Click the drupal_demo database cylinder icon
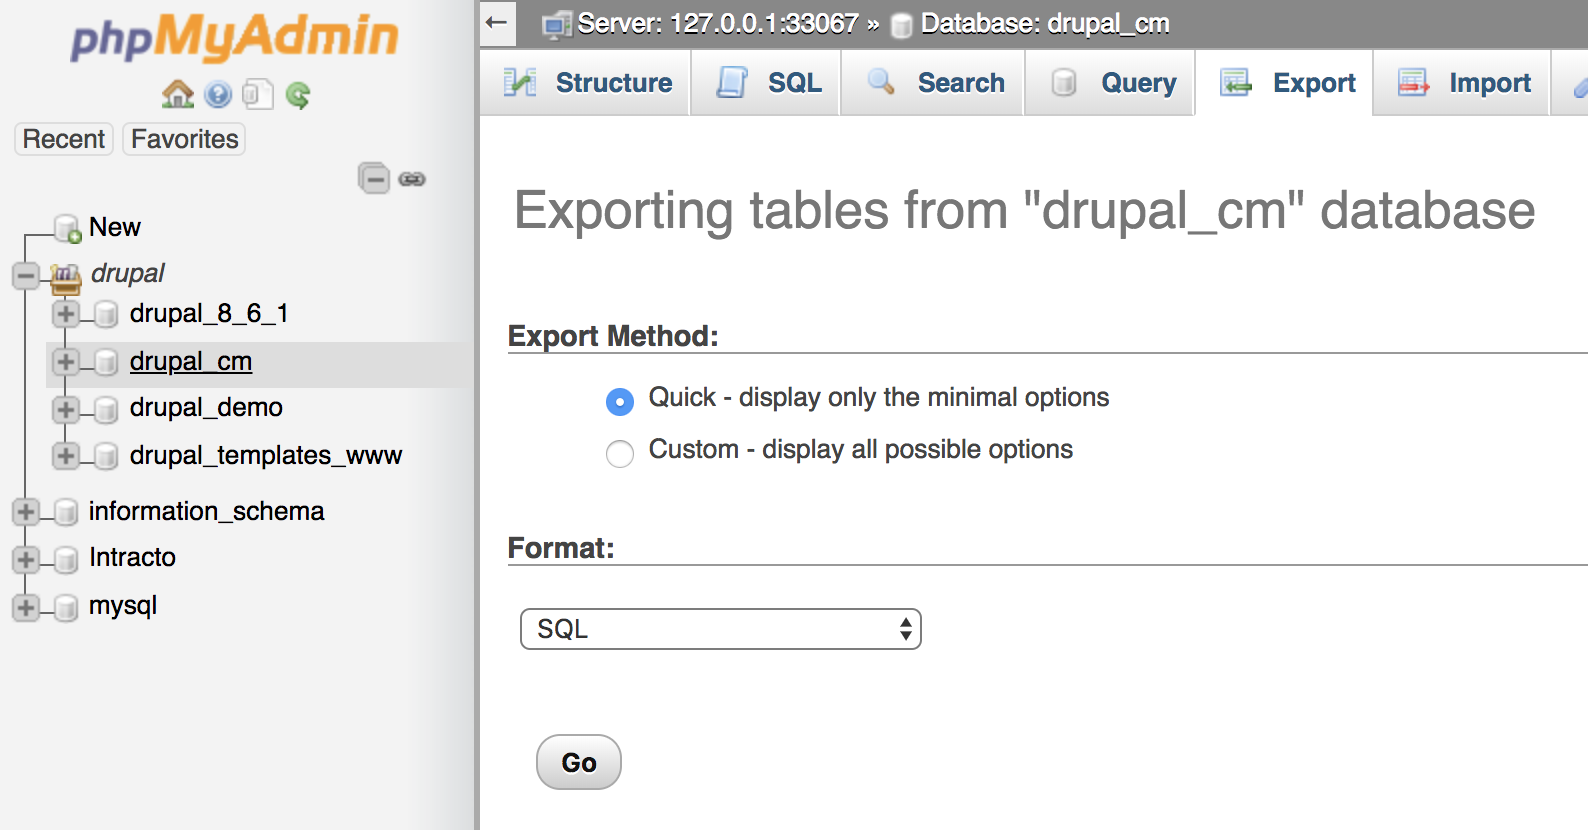 (x=106, y=409)
